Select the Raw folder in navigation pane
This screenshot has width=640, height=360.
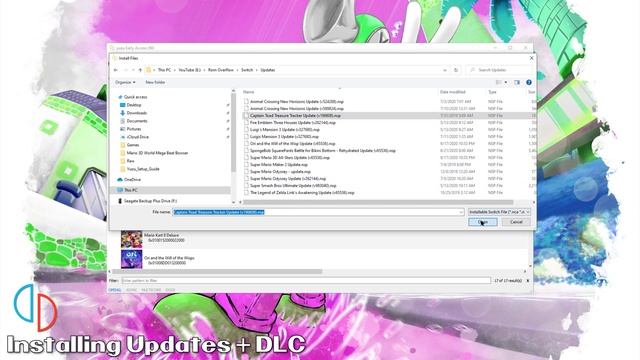(x=130, y=161)
